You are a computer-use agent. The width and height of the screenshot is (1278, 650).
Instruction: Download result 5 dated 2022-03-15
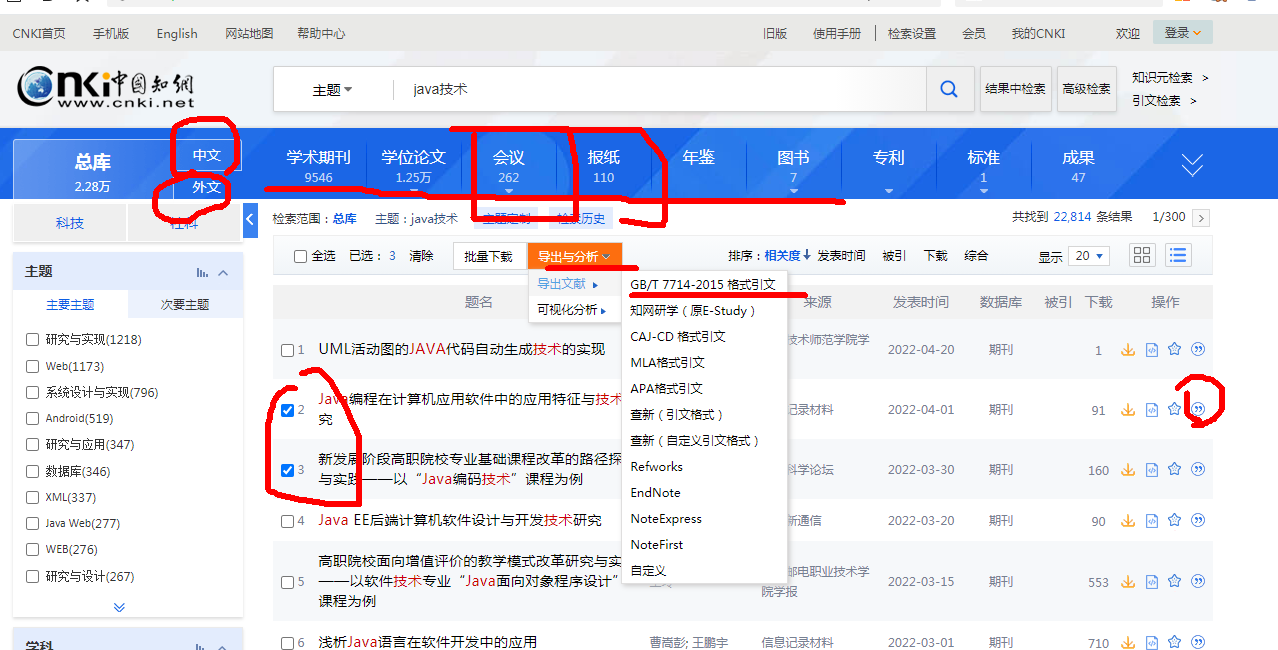point(1128,581)
